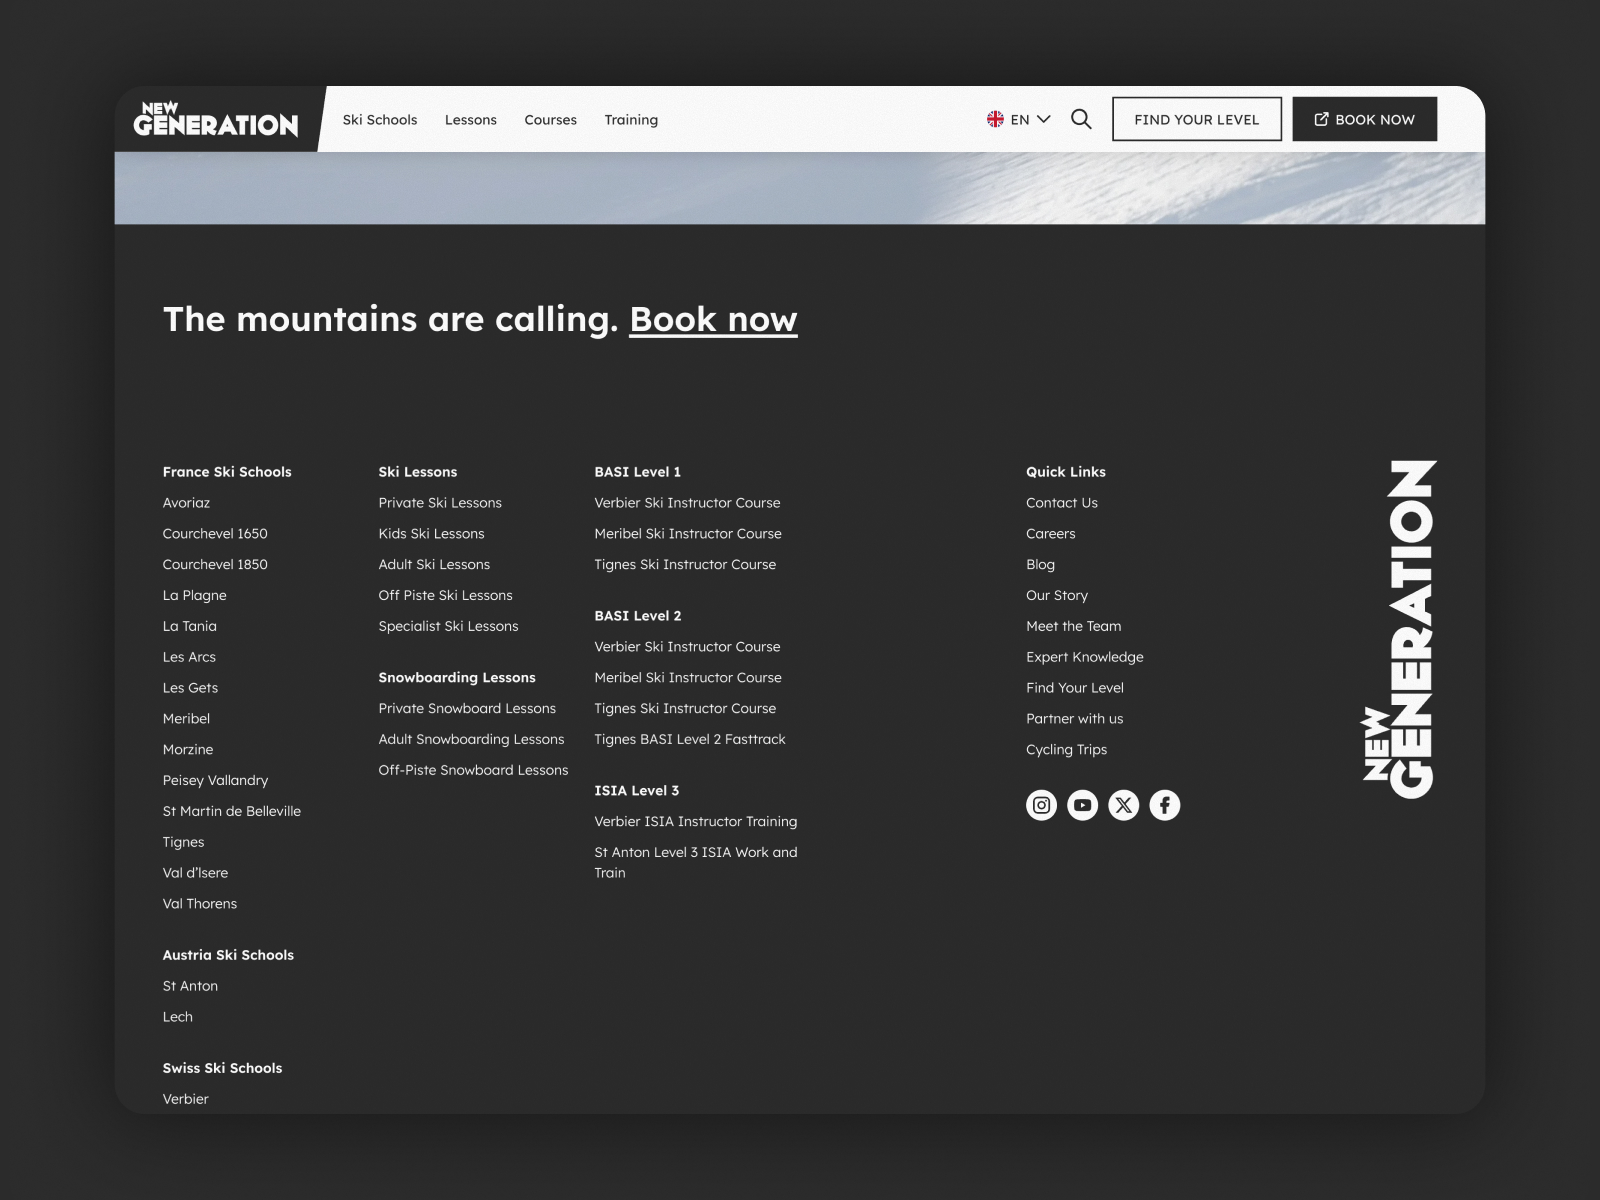
Task: Open the Val d'Isere link
Action: pyautogui.click(x=195, y=874)
